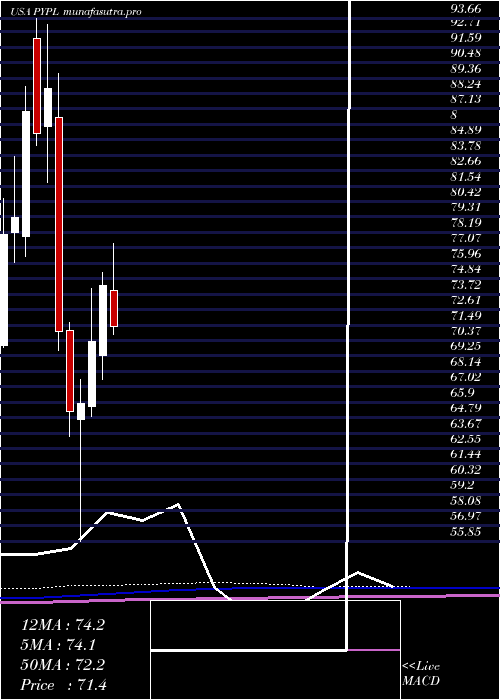Select the 79.31 price level label
The height and width of the screenshot is (700, 500).
click(x=466, y=208)
